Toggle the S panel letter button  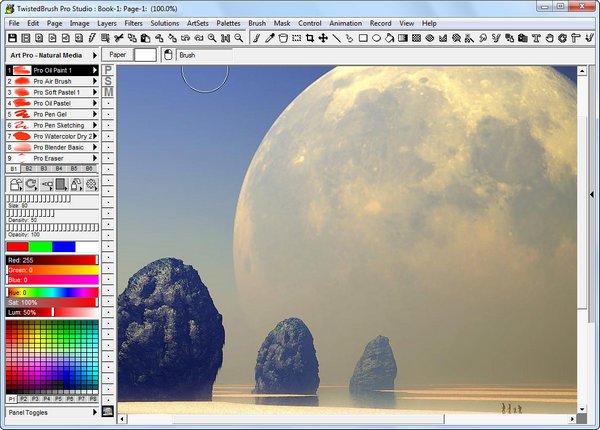108,81
